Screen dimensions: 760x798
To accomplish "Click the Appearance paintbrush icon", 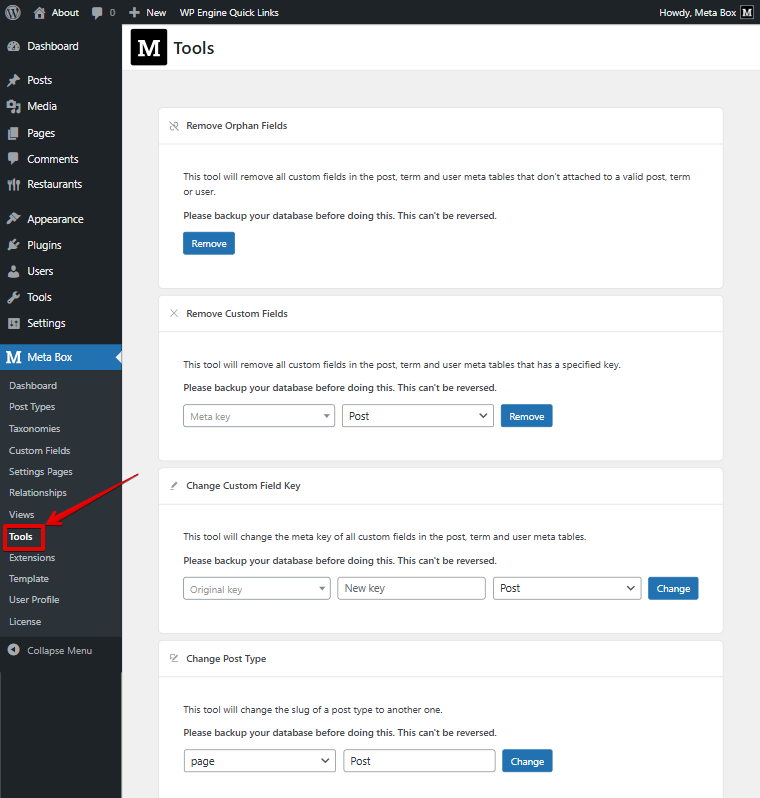I will (14, 219).
